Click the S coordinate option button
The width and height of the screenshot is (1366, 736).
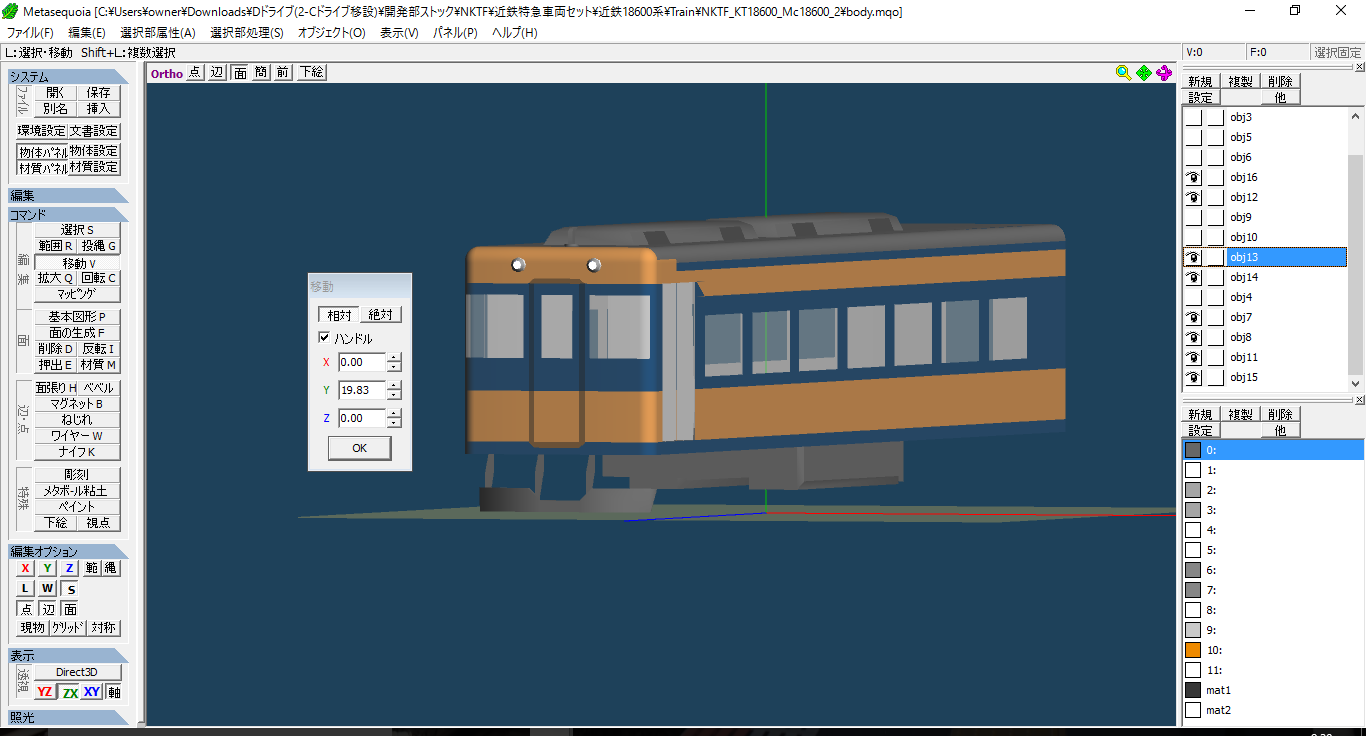point(70,589)
